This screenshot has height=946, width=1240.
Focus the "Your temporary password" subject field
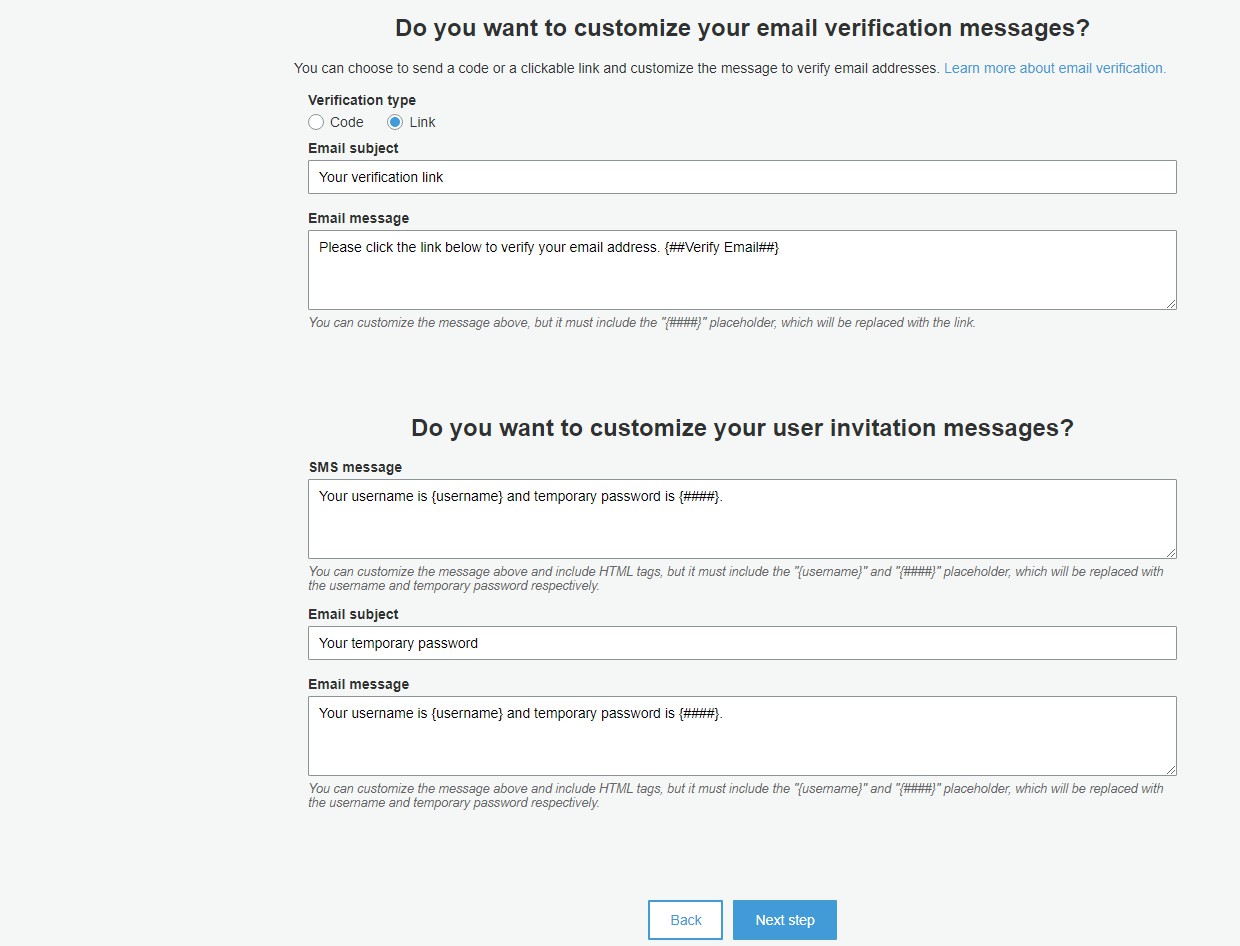(x=742, y=643)
